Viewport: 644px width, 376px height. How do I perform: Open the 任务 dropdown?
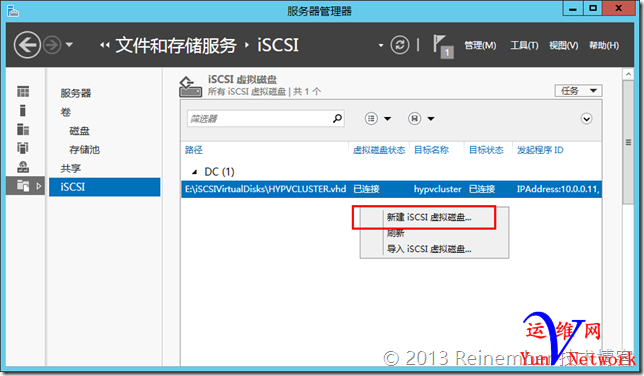point(578,91)
